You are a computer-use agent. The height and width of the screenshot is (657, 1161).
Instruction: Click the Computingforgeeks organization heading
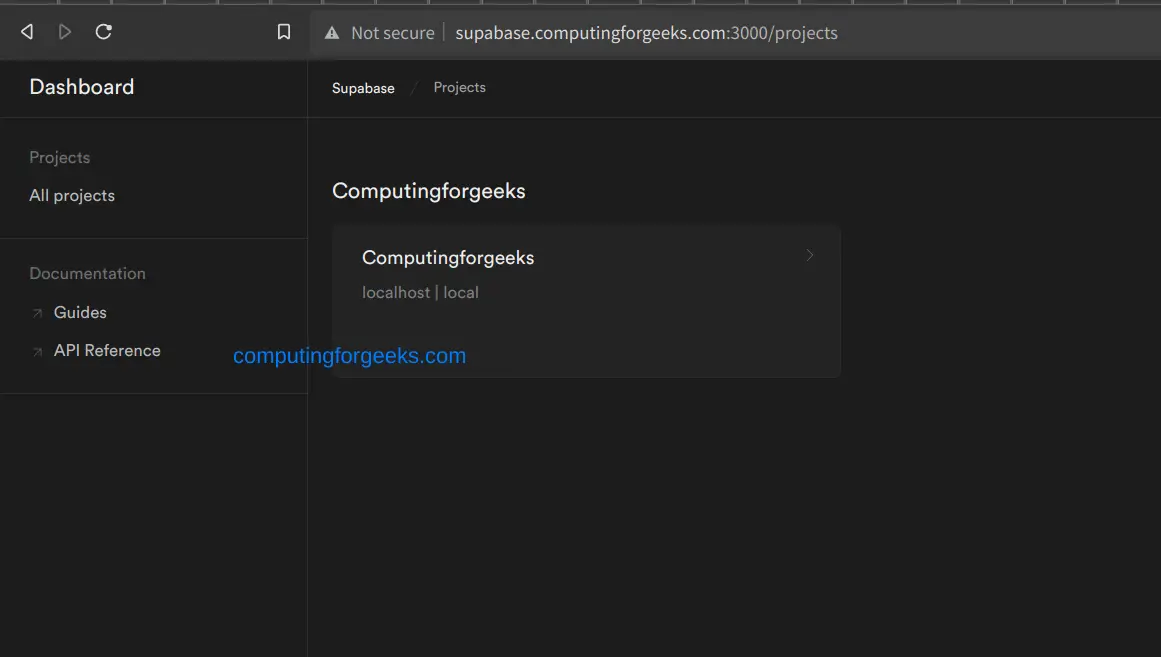point(428,191)
